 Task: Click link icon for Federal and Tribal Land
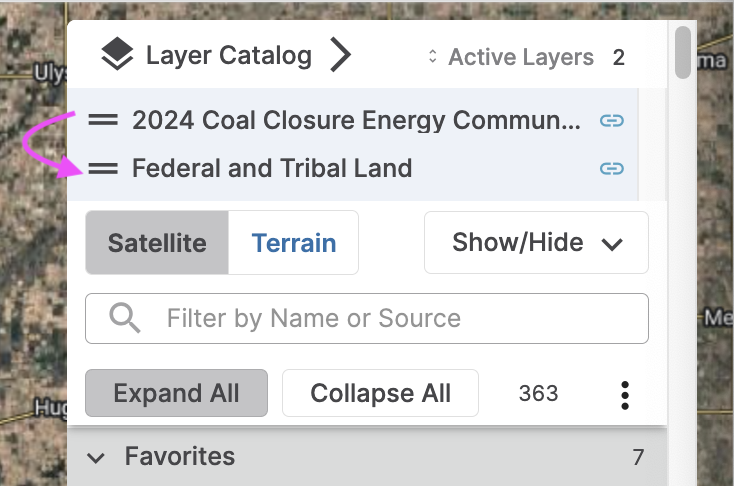click(x=611, y=168)
